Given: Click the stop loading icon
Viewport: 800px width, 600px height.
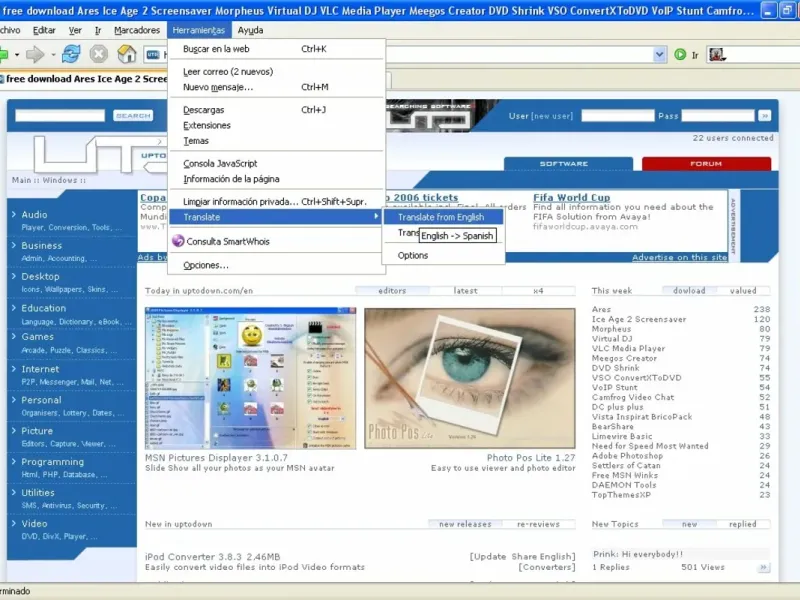Looking at the screenshot, I should 98,54.
